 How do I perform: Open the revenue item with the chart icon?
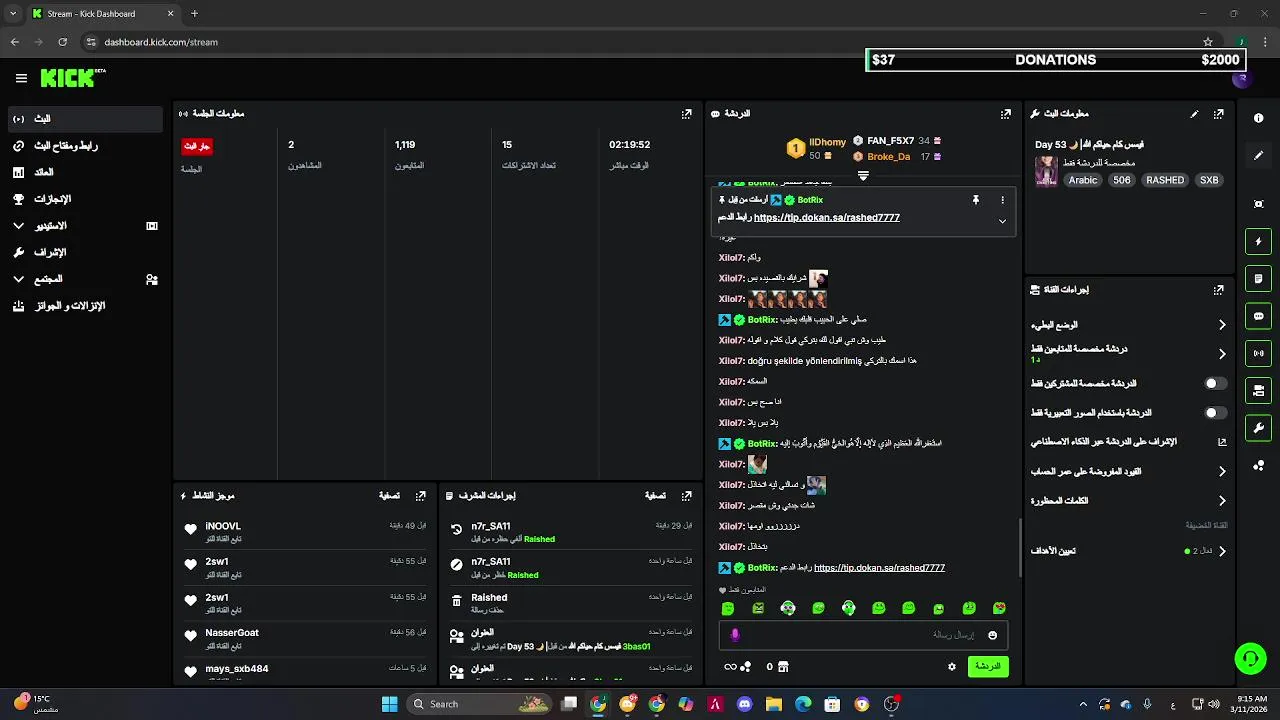coord(84,172)
